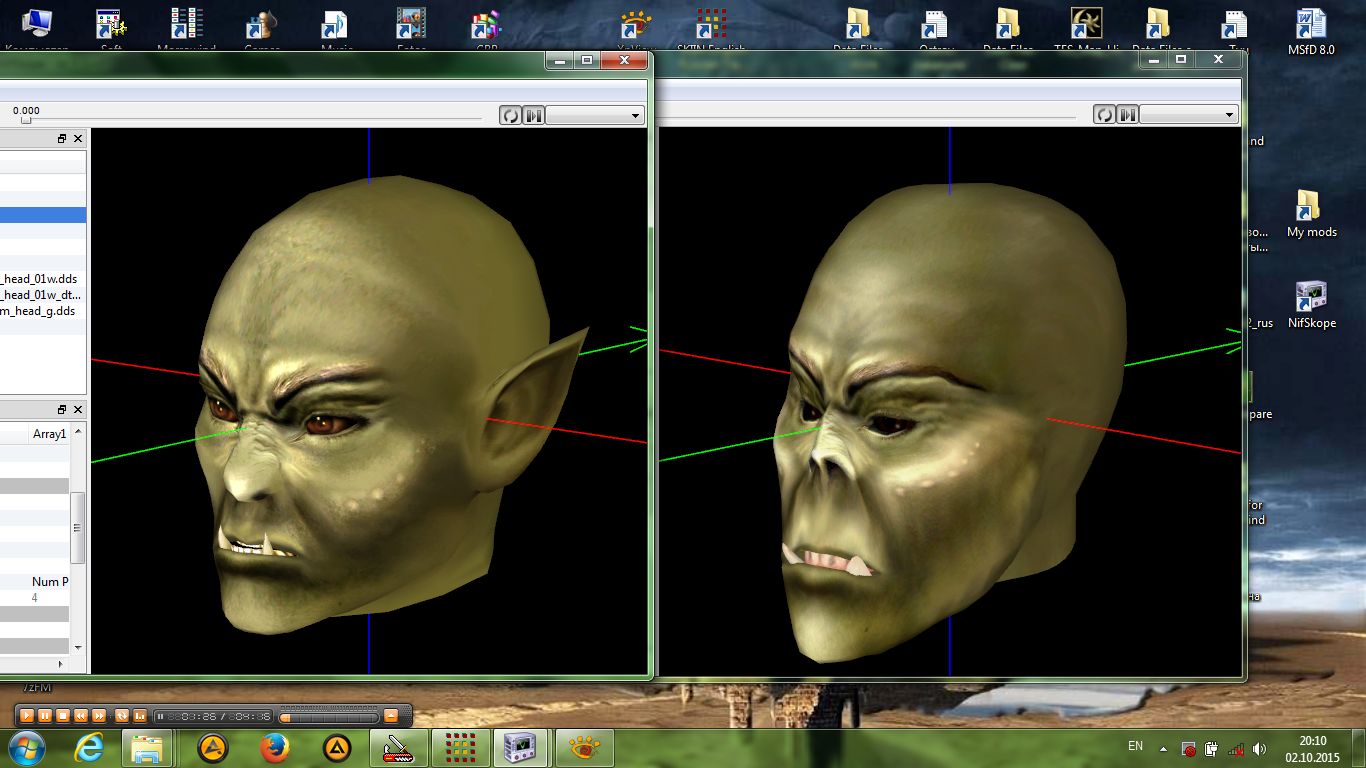The image size is (1366, 768).
Task: Open the Windows Start menu
Action: (26, 748)
